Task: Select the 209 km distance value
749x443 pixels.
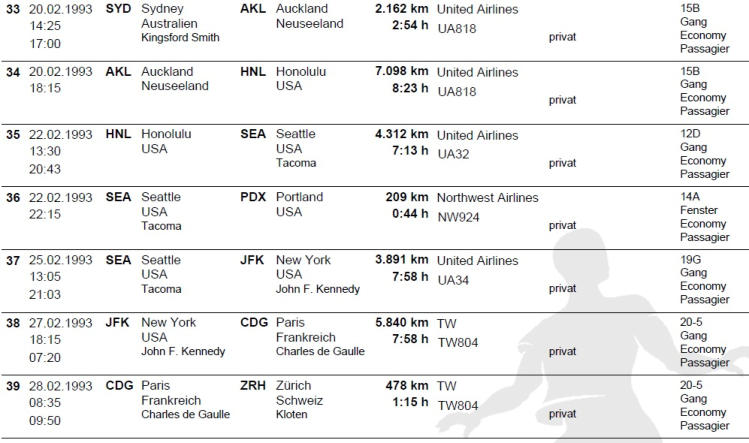Action: coord(407,197)
